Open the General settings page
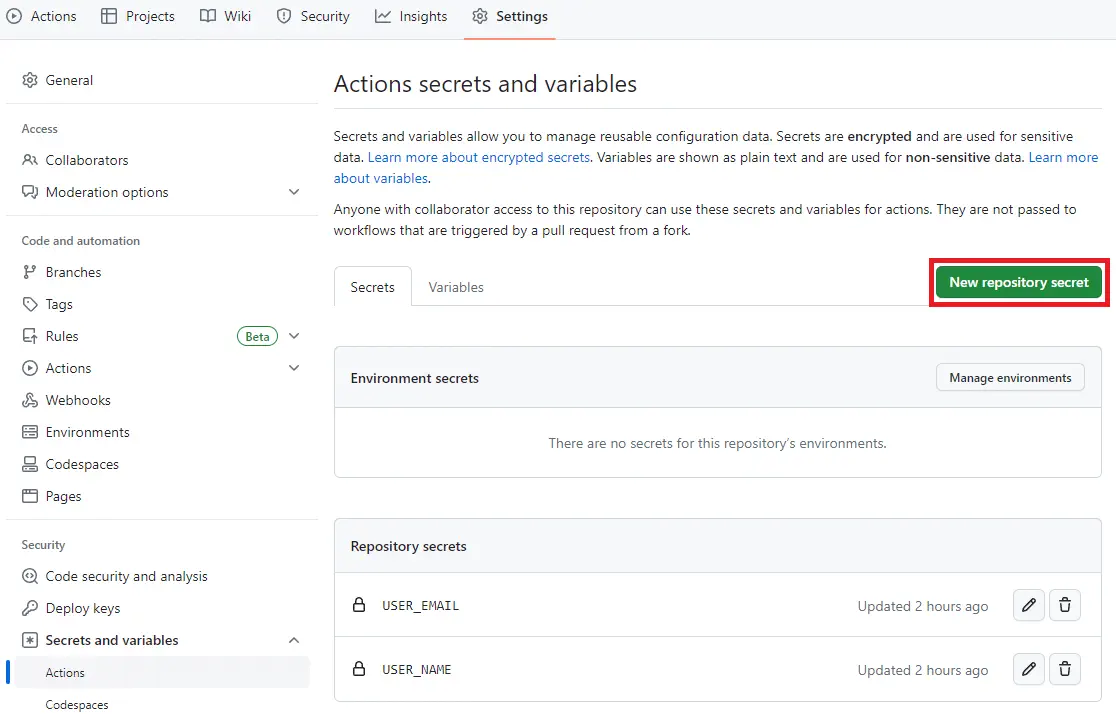This screenshot has height=714, width=1116. point(69,80)
